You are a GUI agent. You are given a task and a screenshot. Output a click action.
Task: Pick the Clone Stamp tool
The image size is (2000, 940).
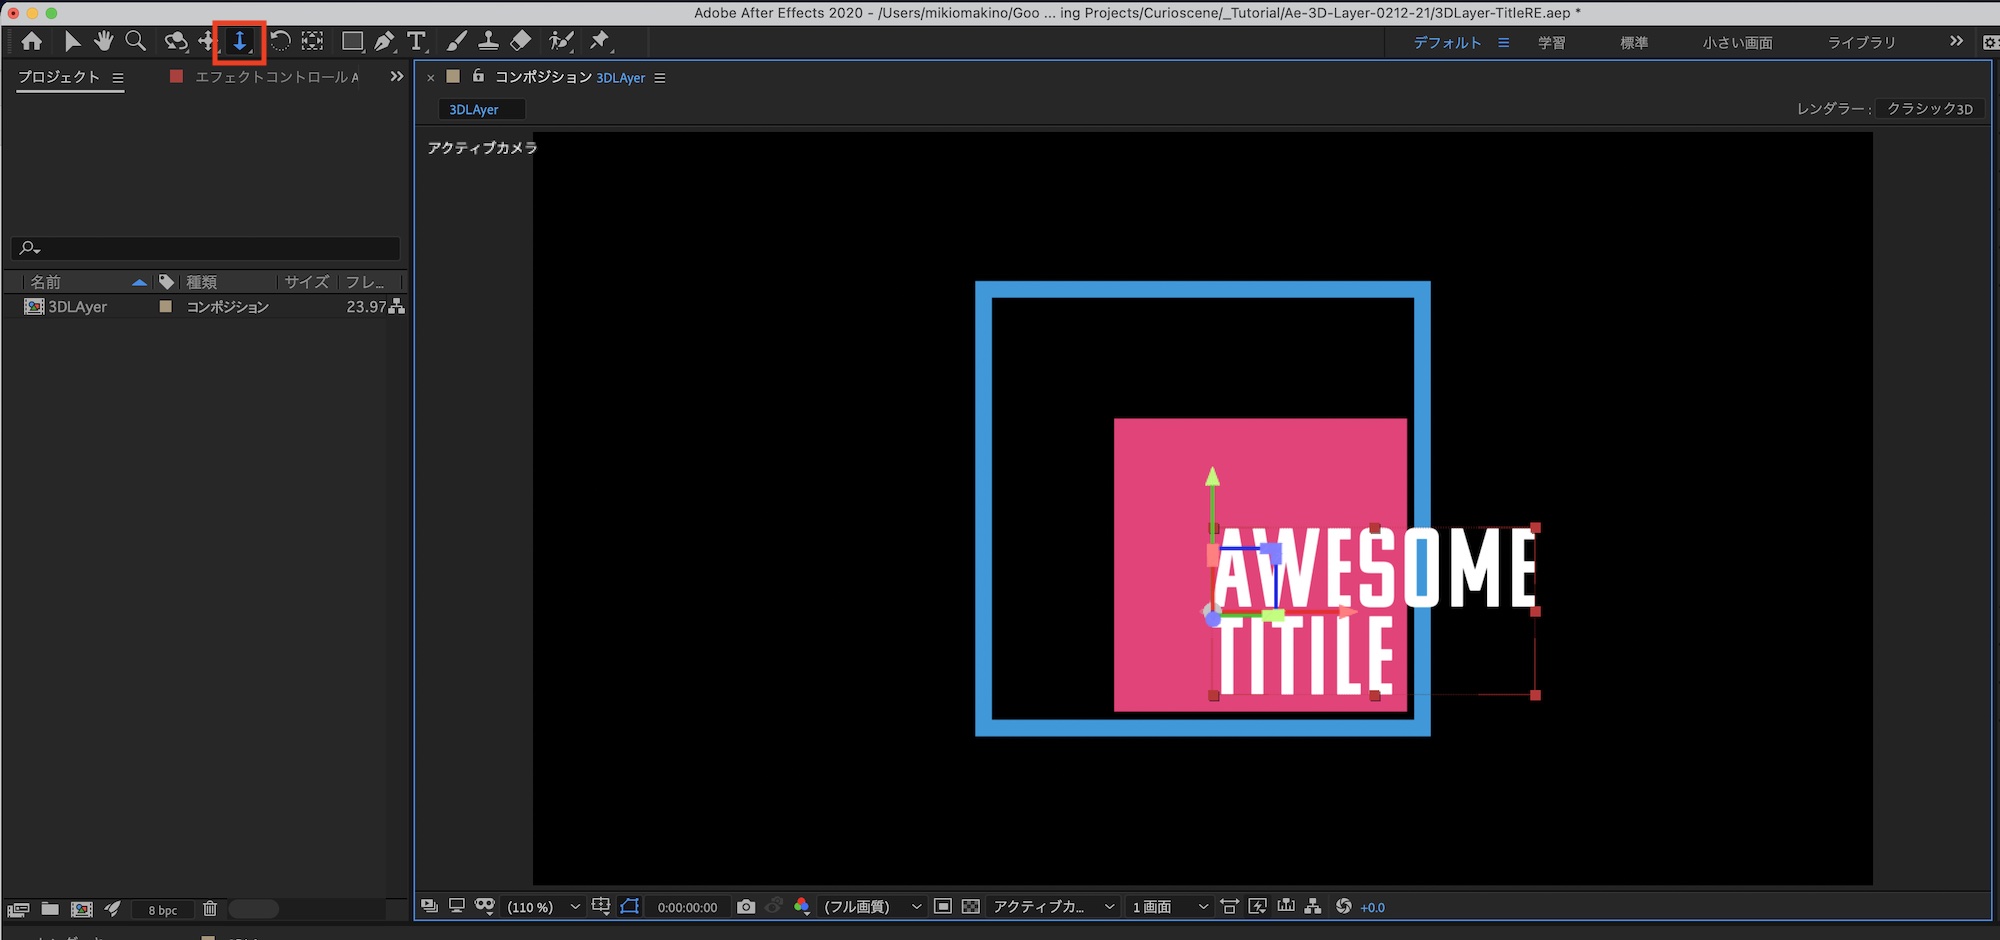[x=488, y=41]
